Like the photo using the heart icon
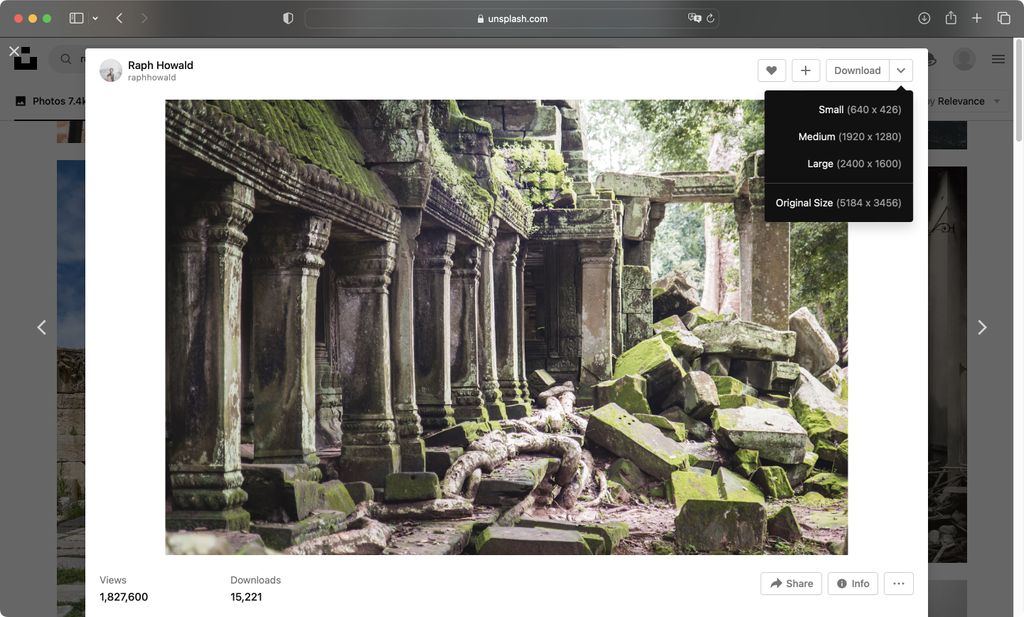1024x617 pixels. (771, 70)
